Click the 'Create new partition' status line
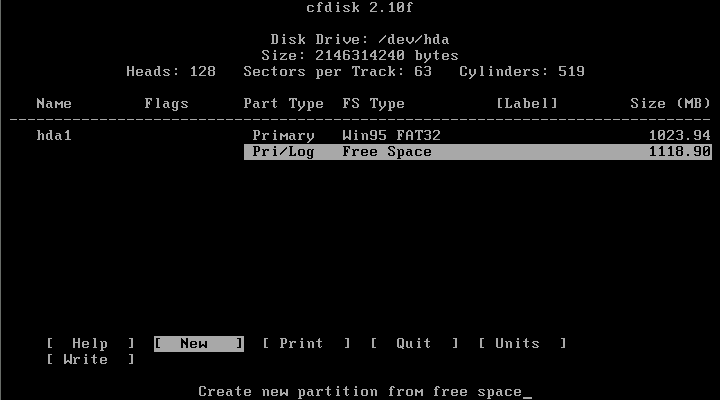The width and height of the screenshot is (720, 400). point(360,391)
